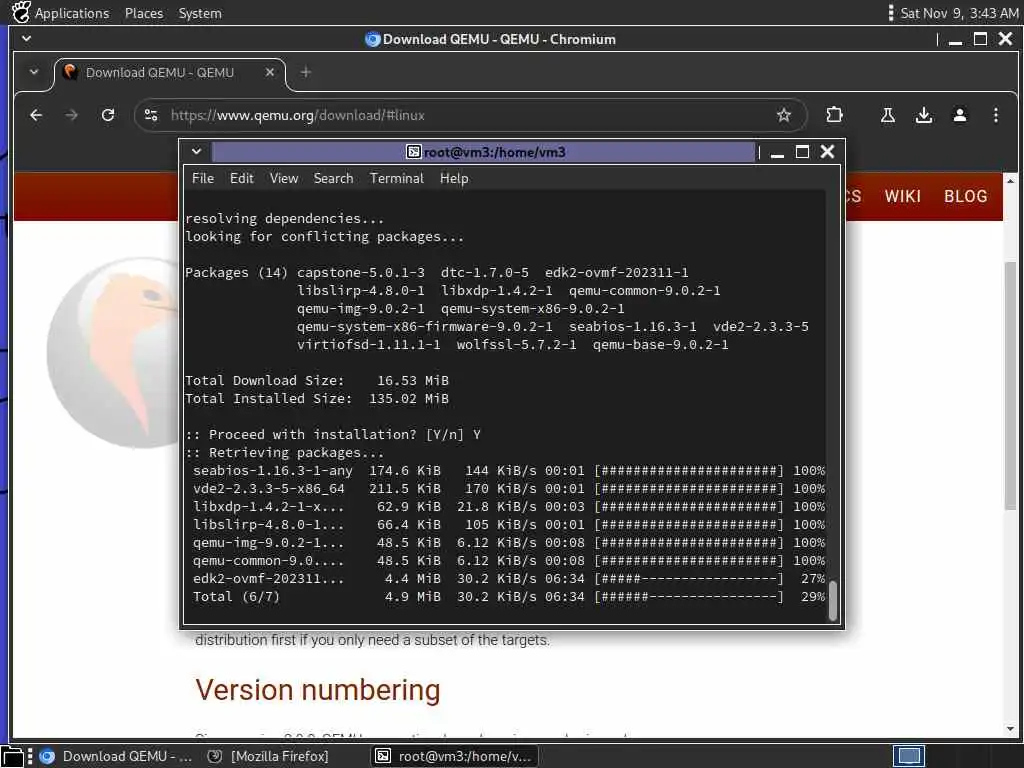Minimize the Chromium window
The image size is (1024, 768).
point(955,40)
